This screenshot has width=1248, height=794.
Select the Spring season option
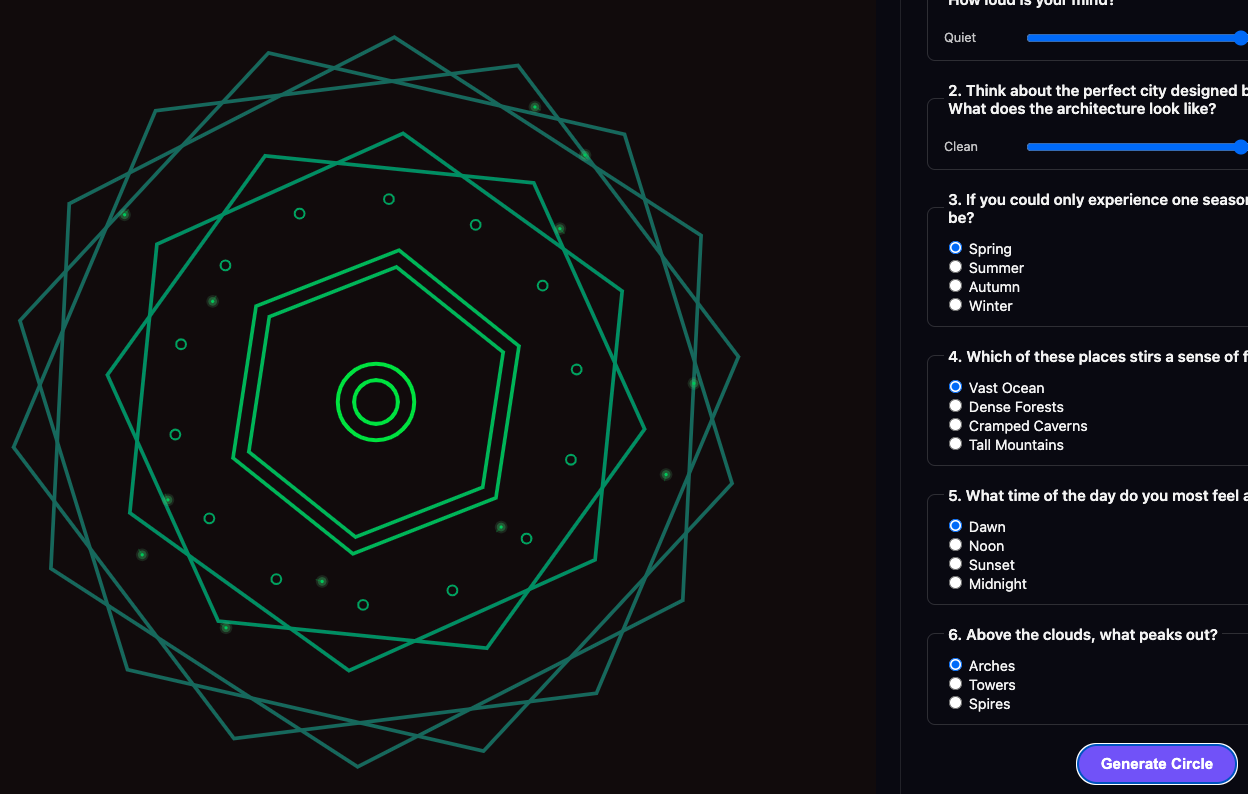[956, 248]
